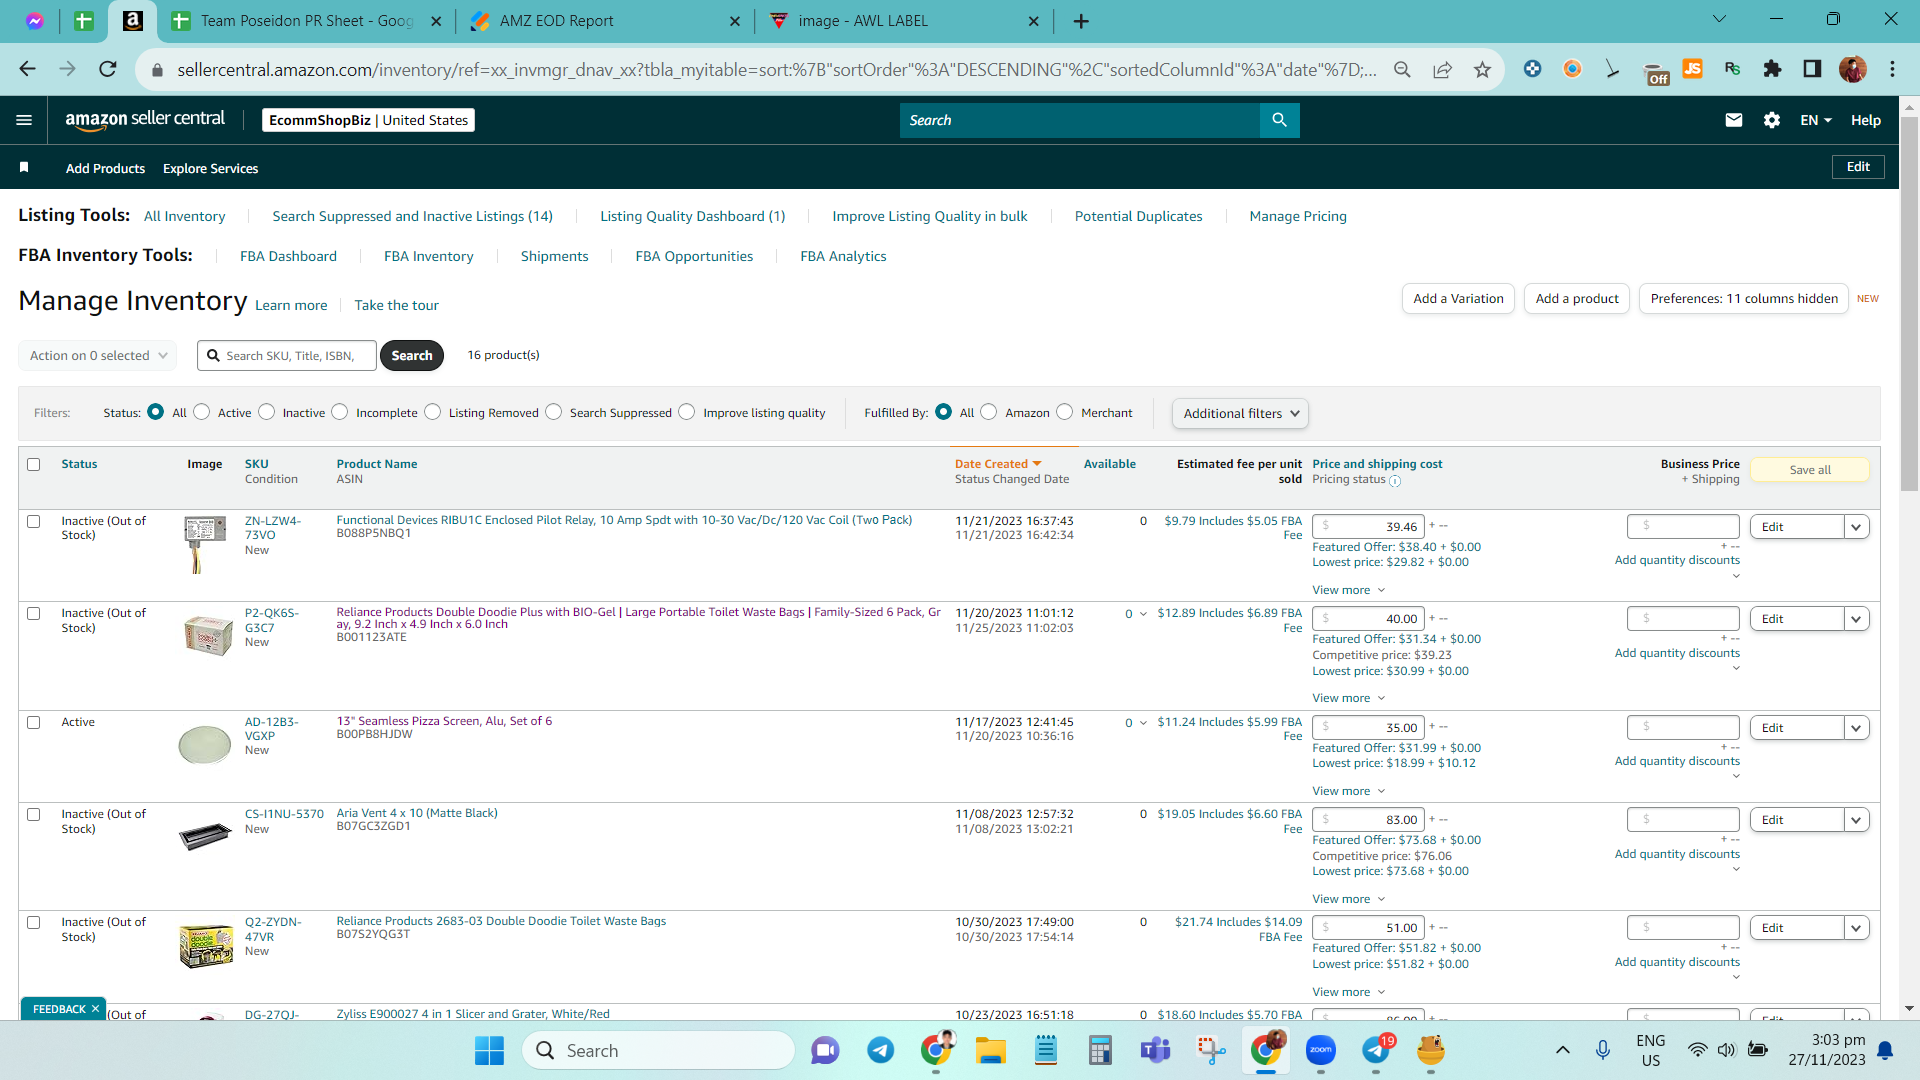Open the settings gear icon
This screenshot has width=1920, height=1080.
tap(1772, 120)
